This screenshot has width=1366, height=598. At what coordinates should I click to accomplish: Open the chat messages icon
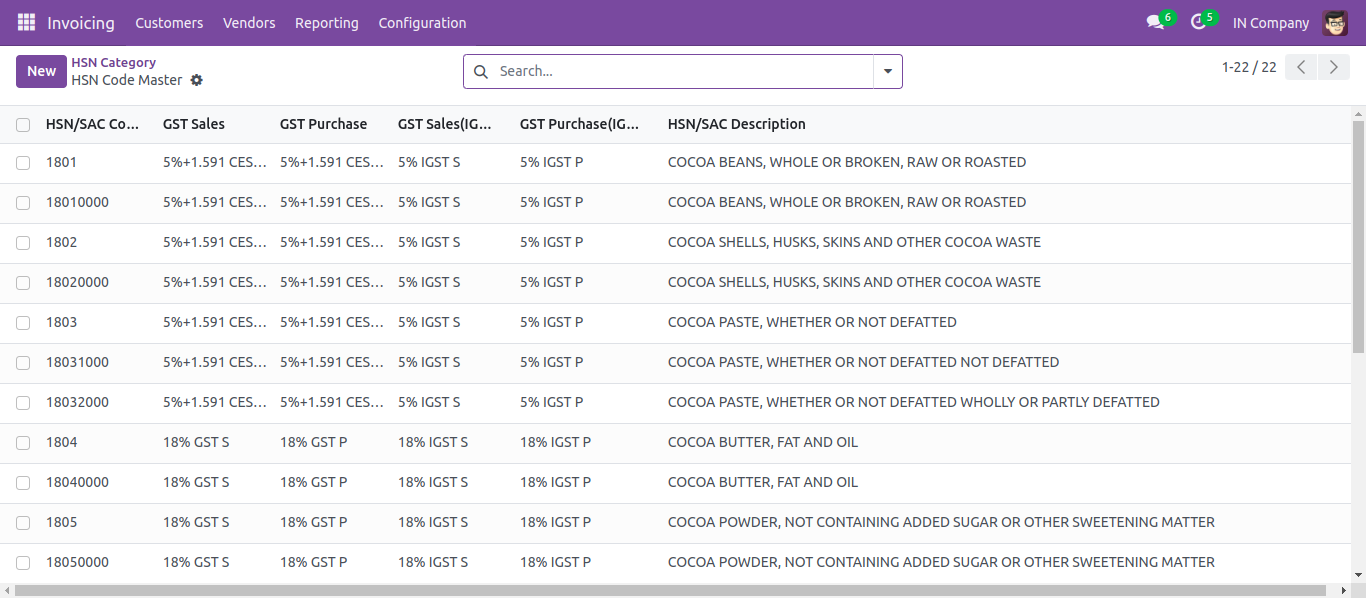click(1156, 22)
